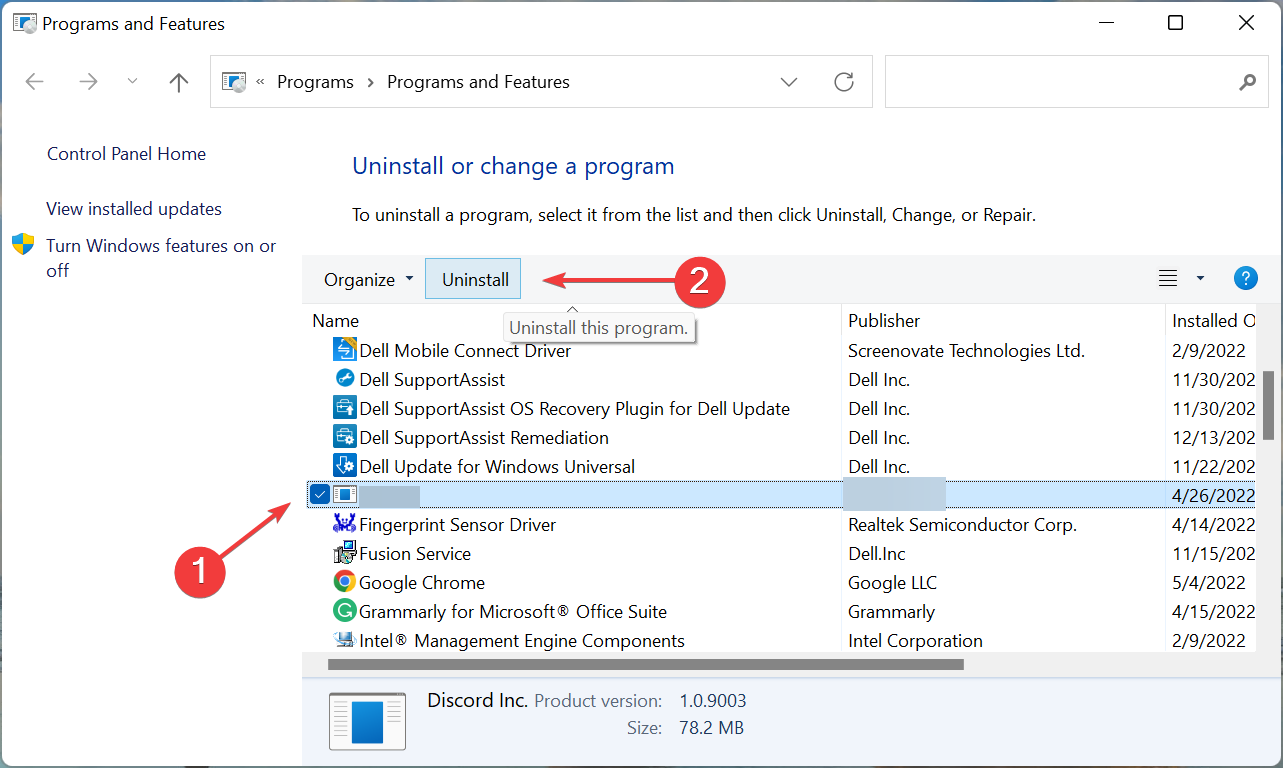Screen dimensions: 1283x768
Task: Select the Dell SupportAssist icon
Action: pyautogui.click(x=344, y=379)
